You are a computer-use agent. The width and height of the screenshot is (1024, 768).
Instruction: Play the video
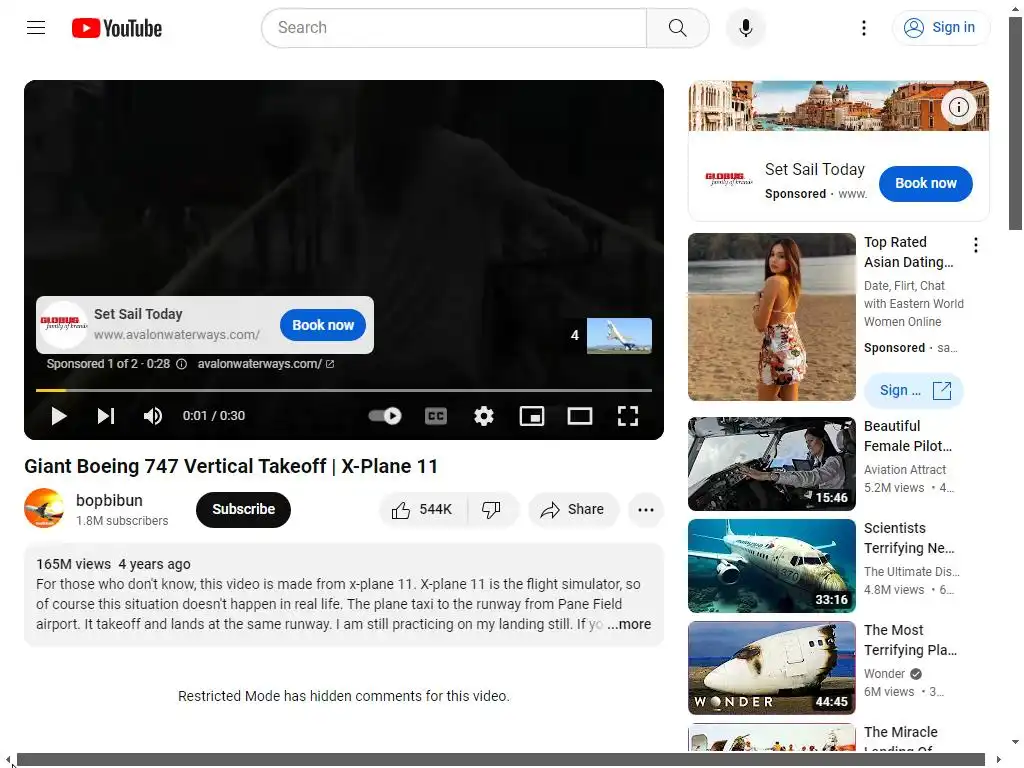coord(59,416)
